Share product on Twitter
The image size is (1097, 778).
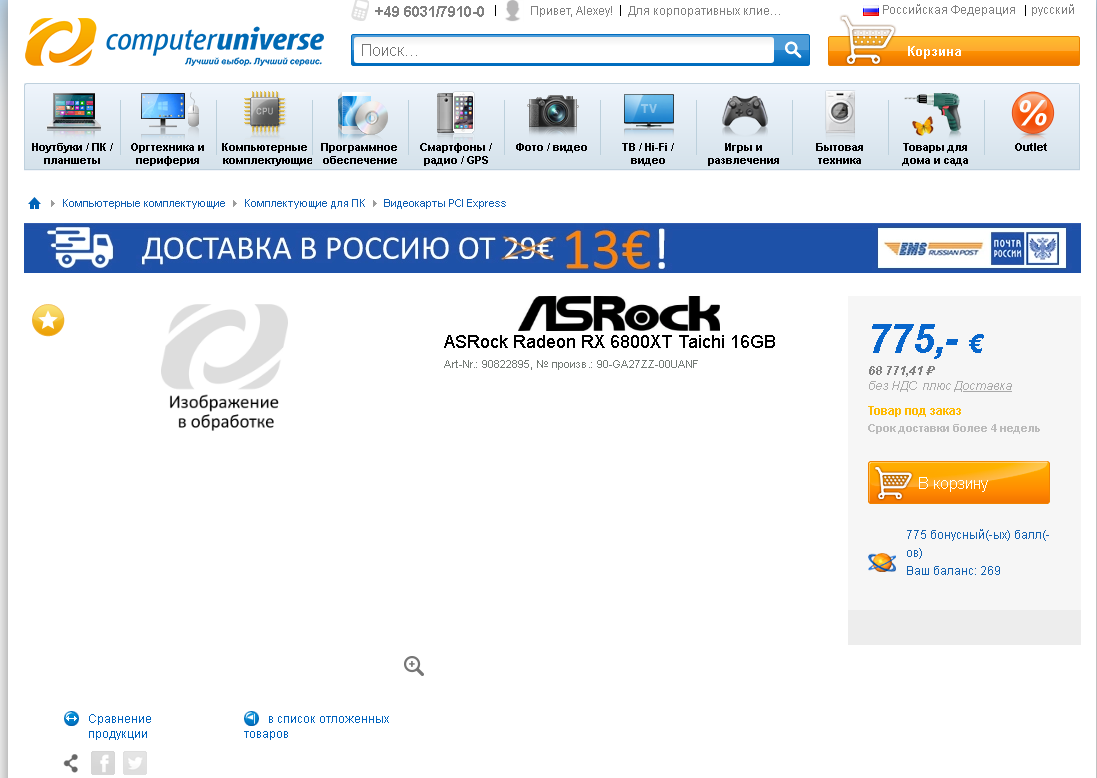[x=135, y=763]
